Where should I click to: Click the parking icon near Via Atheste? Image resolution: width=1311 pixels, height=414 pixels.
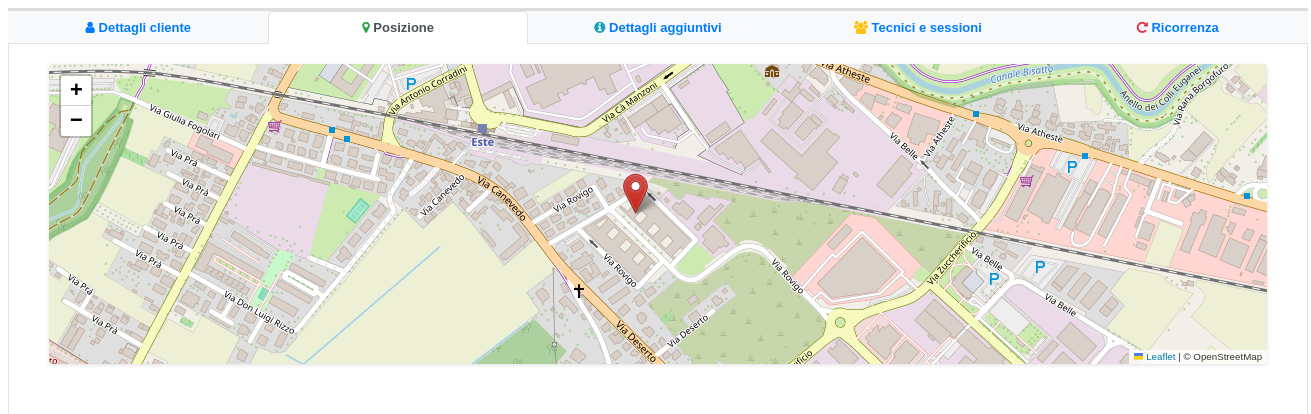(1072, 167)
